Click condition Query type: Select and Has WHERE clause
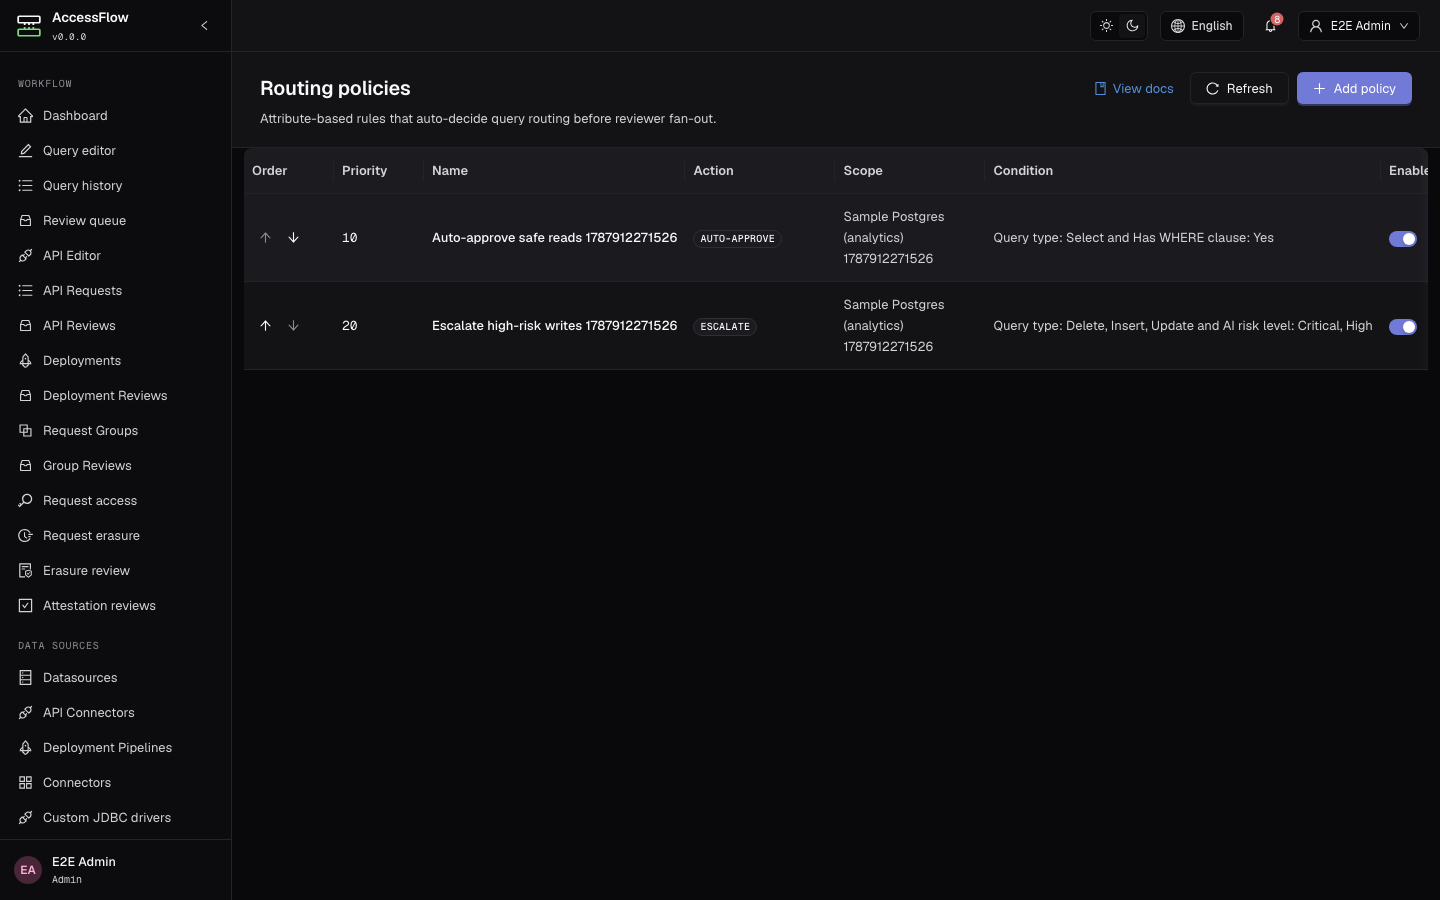This screenshot has height=900, width=1440. (x=1133, y=238)
